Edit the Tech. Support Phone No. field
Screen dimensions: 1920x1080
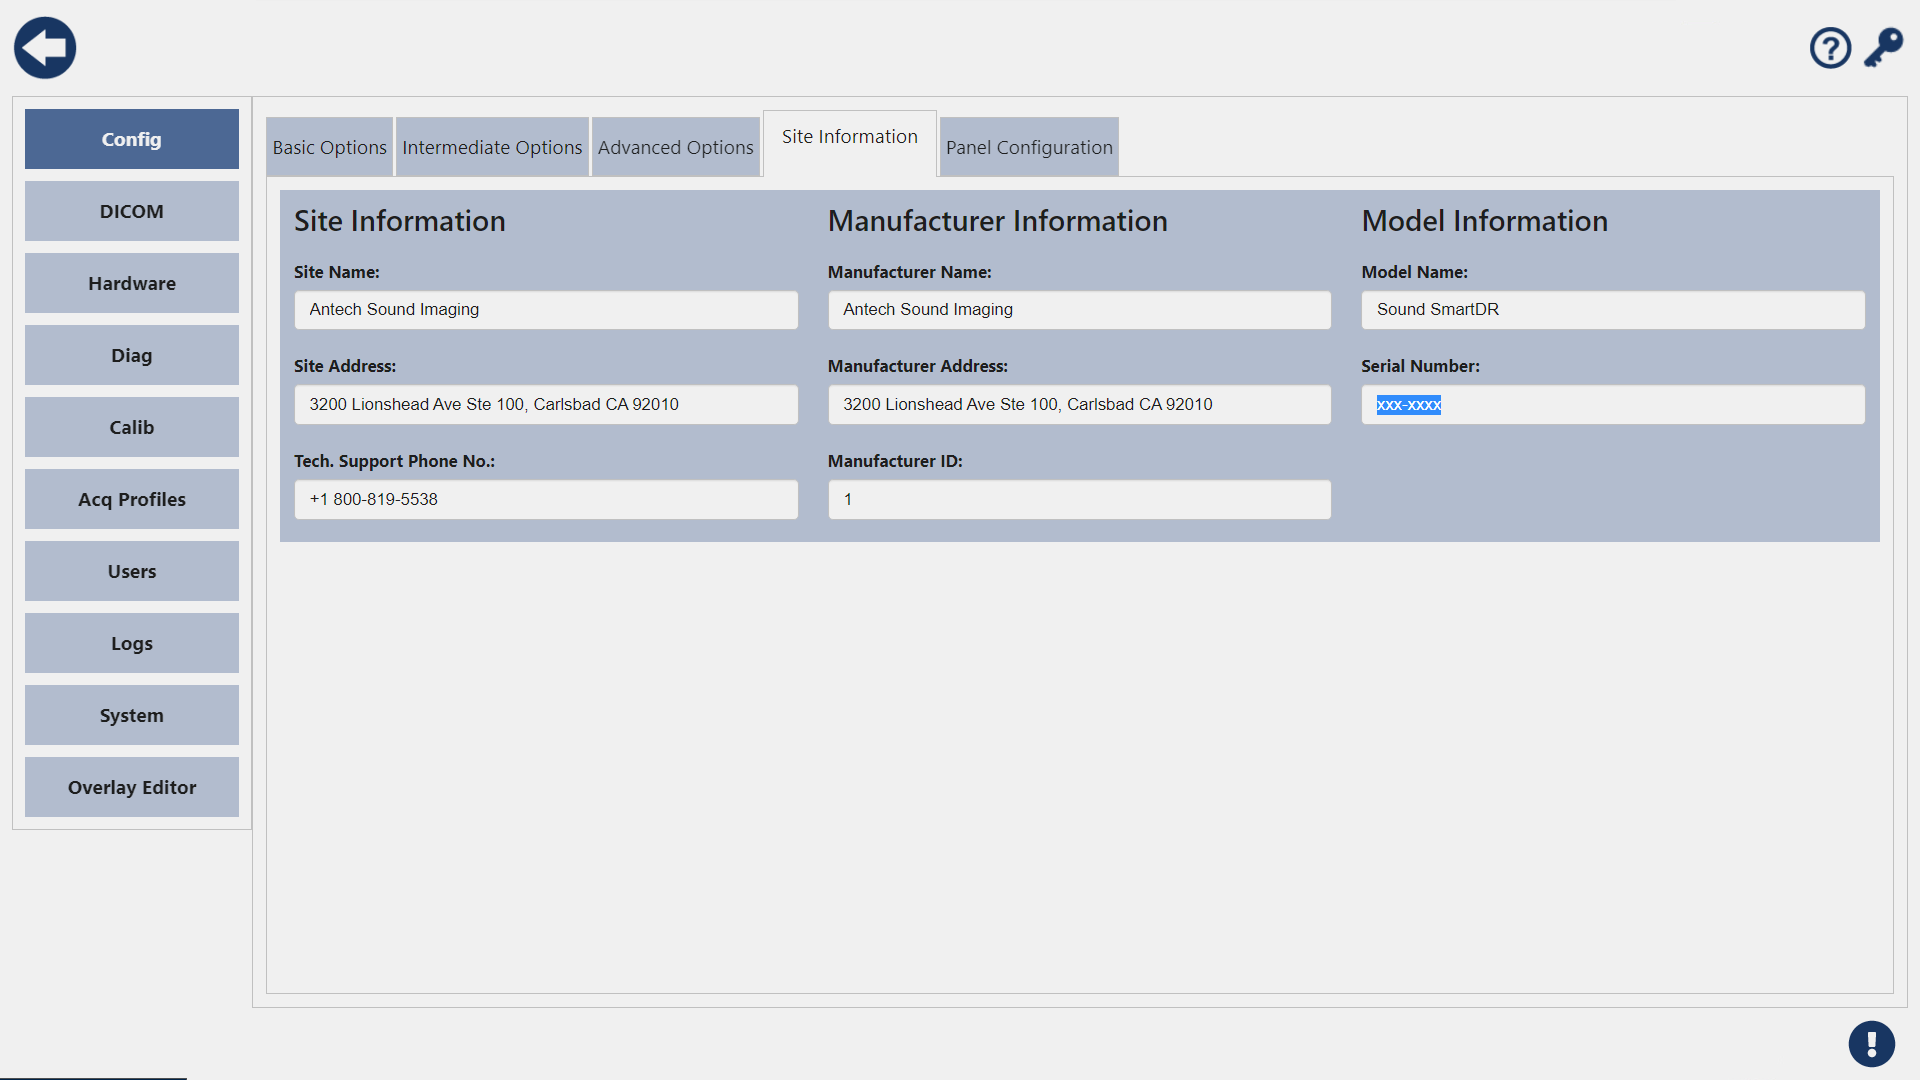(x=546, y=500)
